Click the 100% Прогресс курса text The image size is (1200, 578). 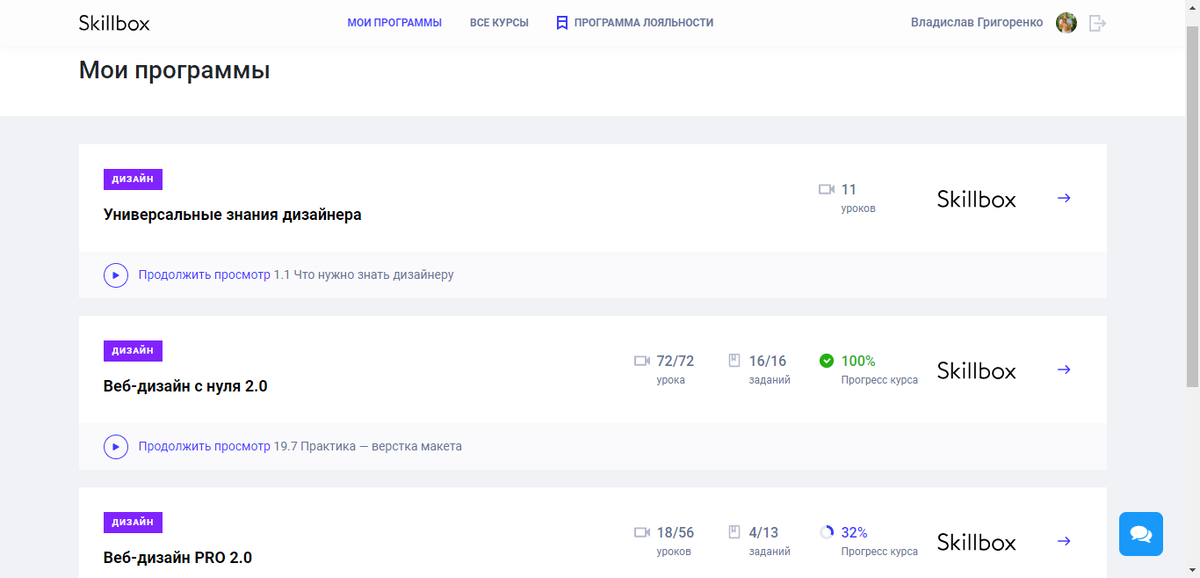[x=879, y=369]
